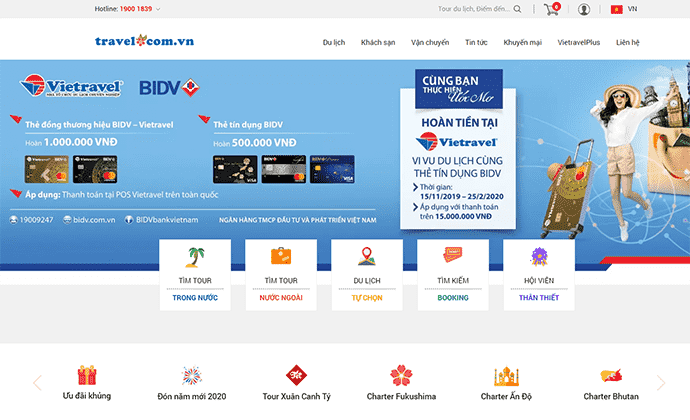Image resolution: width=690 pixels, height=420 pixels.
Task: Click the search field Tour du lịch, Điểm đến
Action: tap(473, 9)
